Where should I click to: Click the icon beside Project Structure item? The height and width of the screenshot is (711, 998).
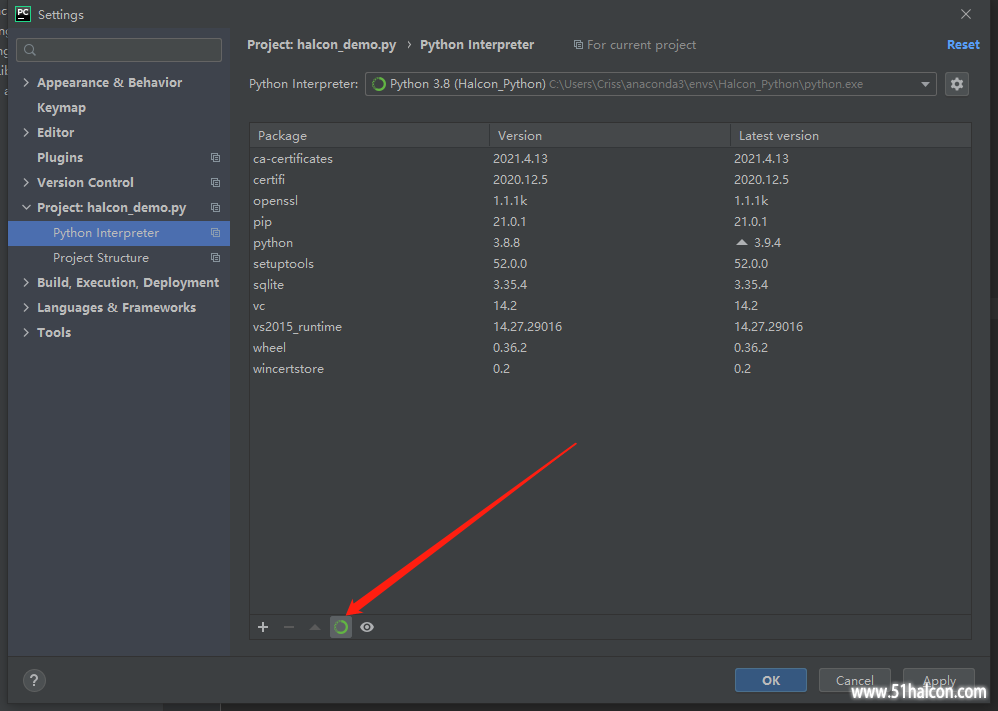(x=215, y=258)
